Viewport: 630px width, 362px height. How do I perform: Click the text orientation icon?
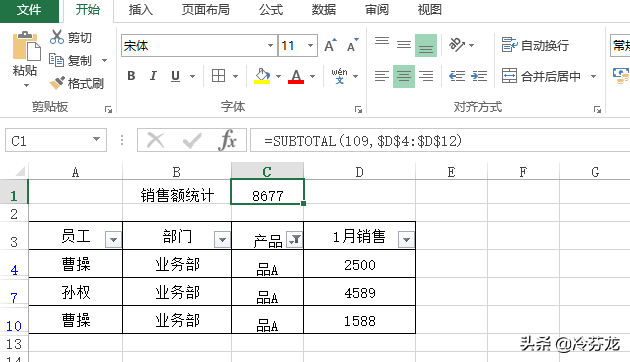tap(457, 45)
